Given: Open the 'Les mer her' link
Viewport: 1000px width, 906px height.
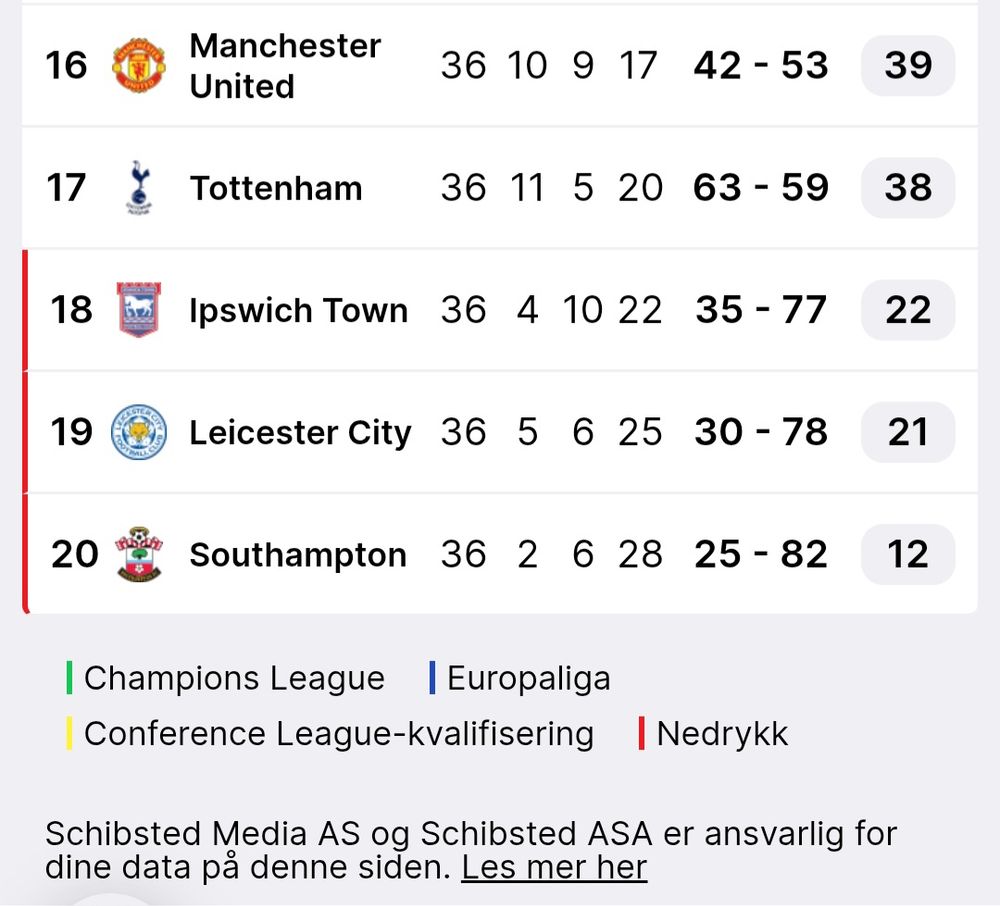Looking at the screenshot, I should (x=554, y=867).
